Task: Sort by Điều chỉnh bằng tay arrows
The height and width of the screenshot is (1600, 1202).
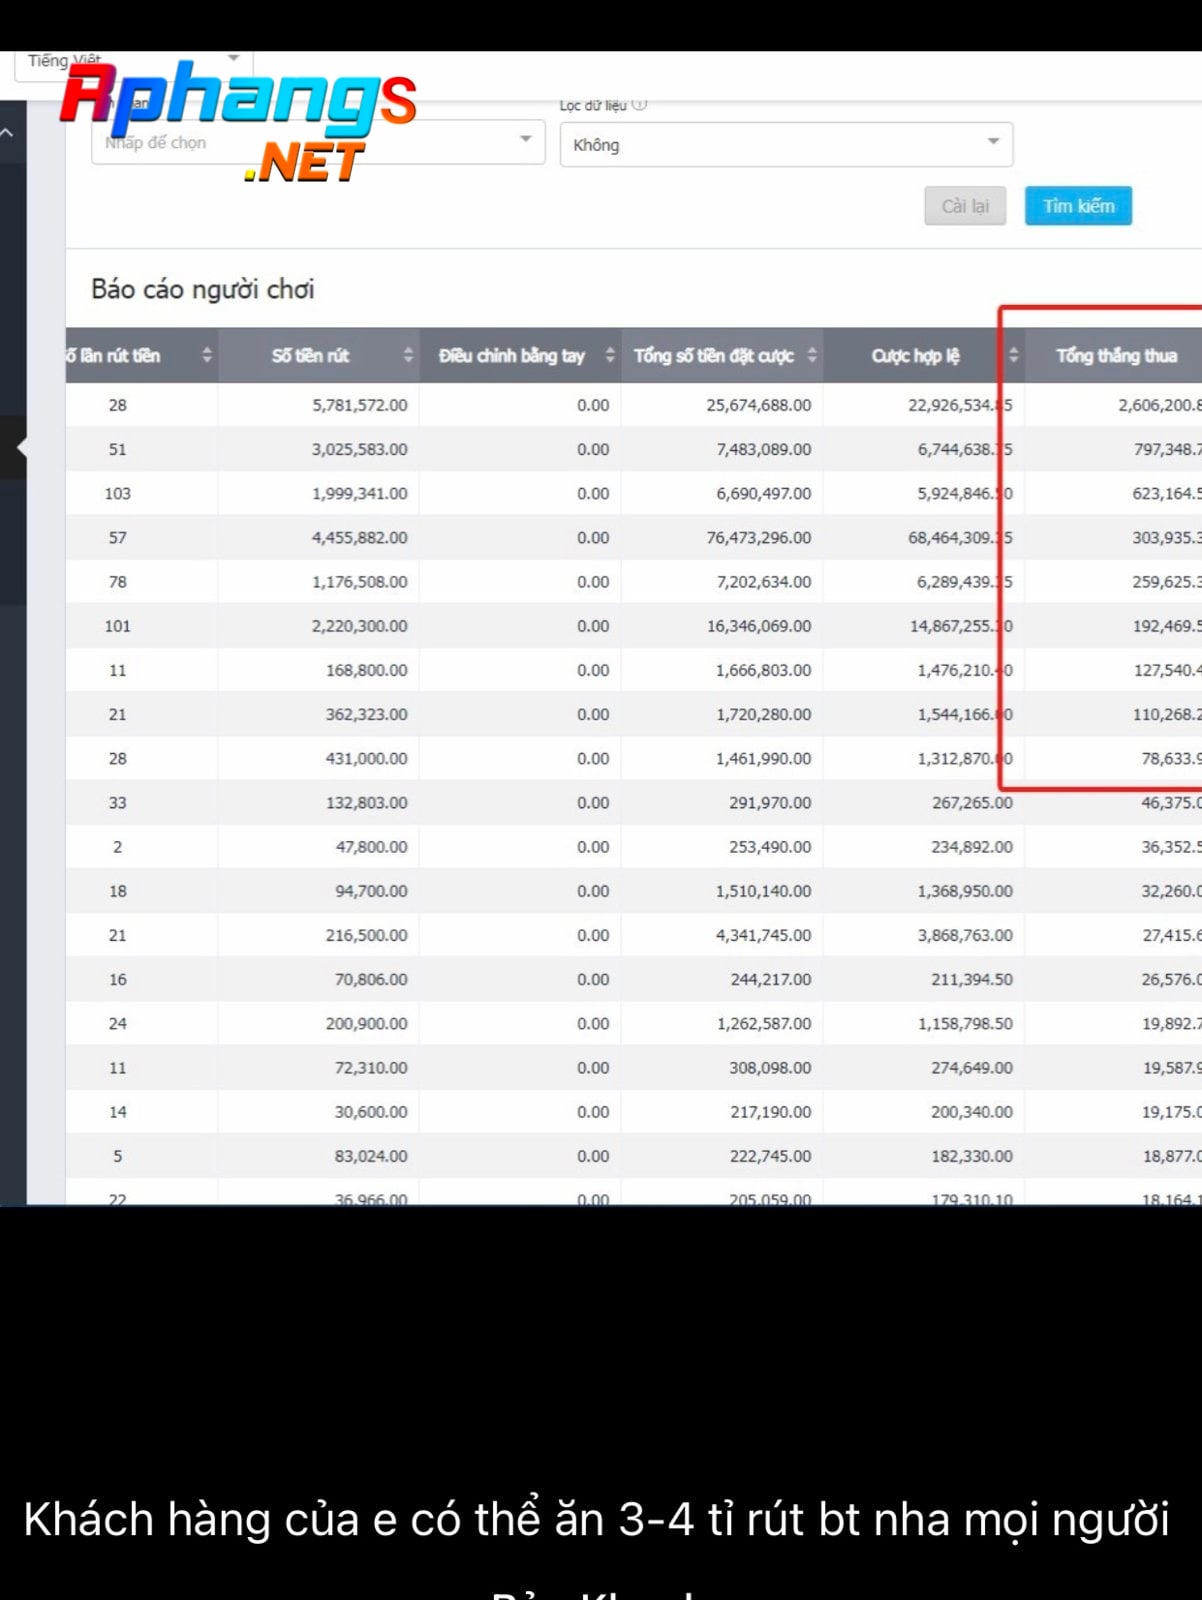Action: (x=610, y=355)
